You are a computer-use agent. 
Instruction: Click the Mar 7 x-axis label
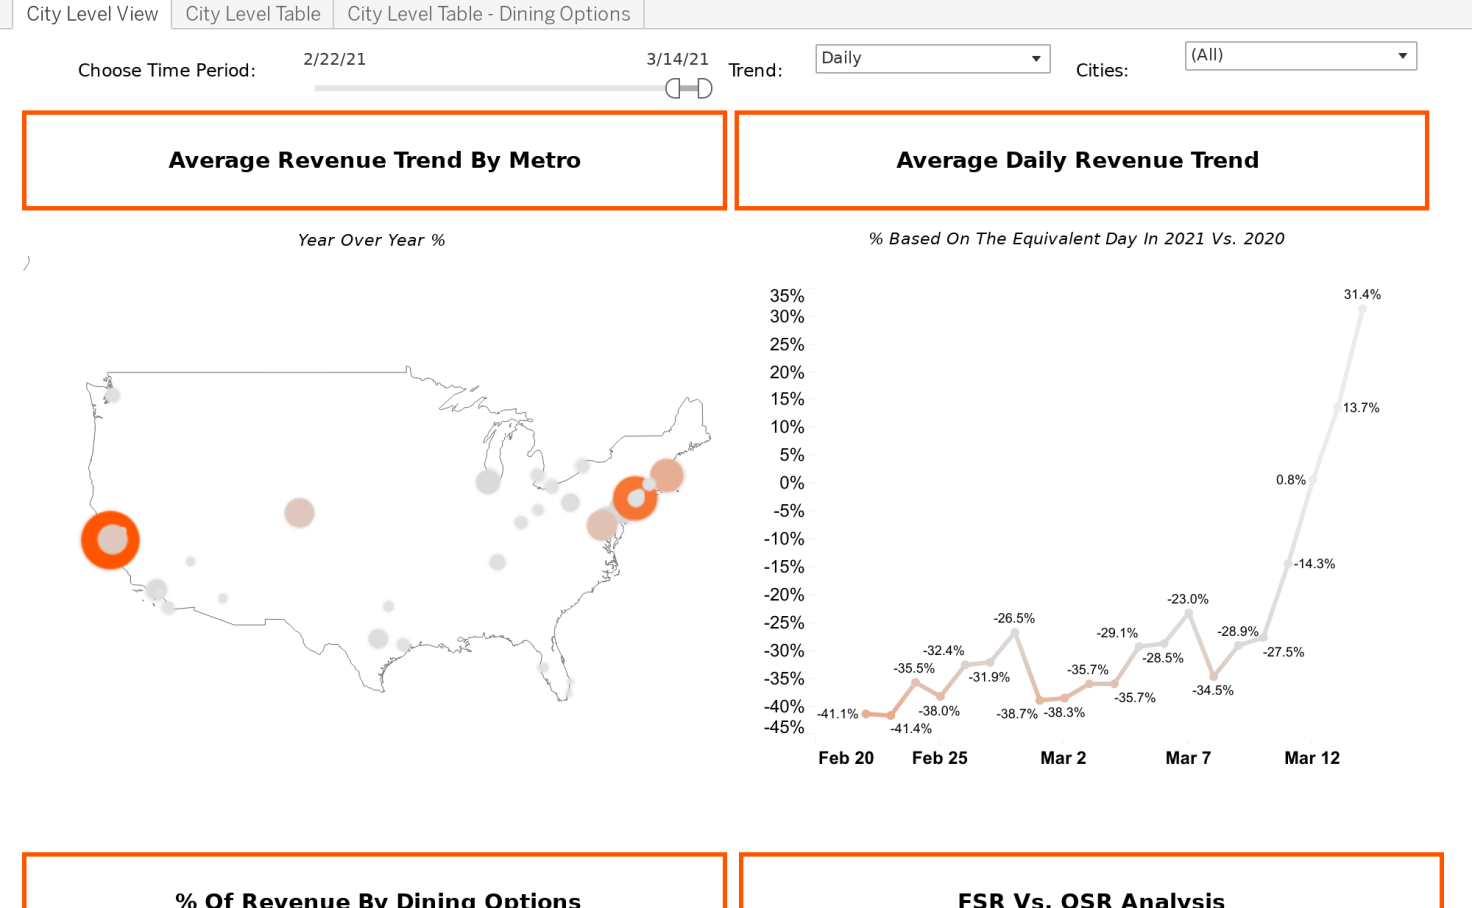(x=1188, y=758)
